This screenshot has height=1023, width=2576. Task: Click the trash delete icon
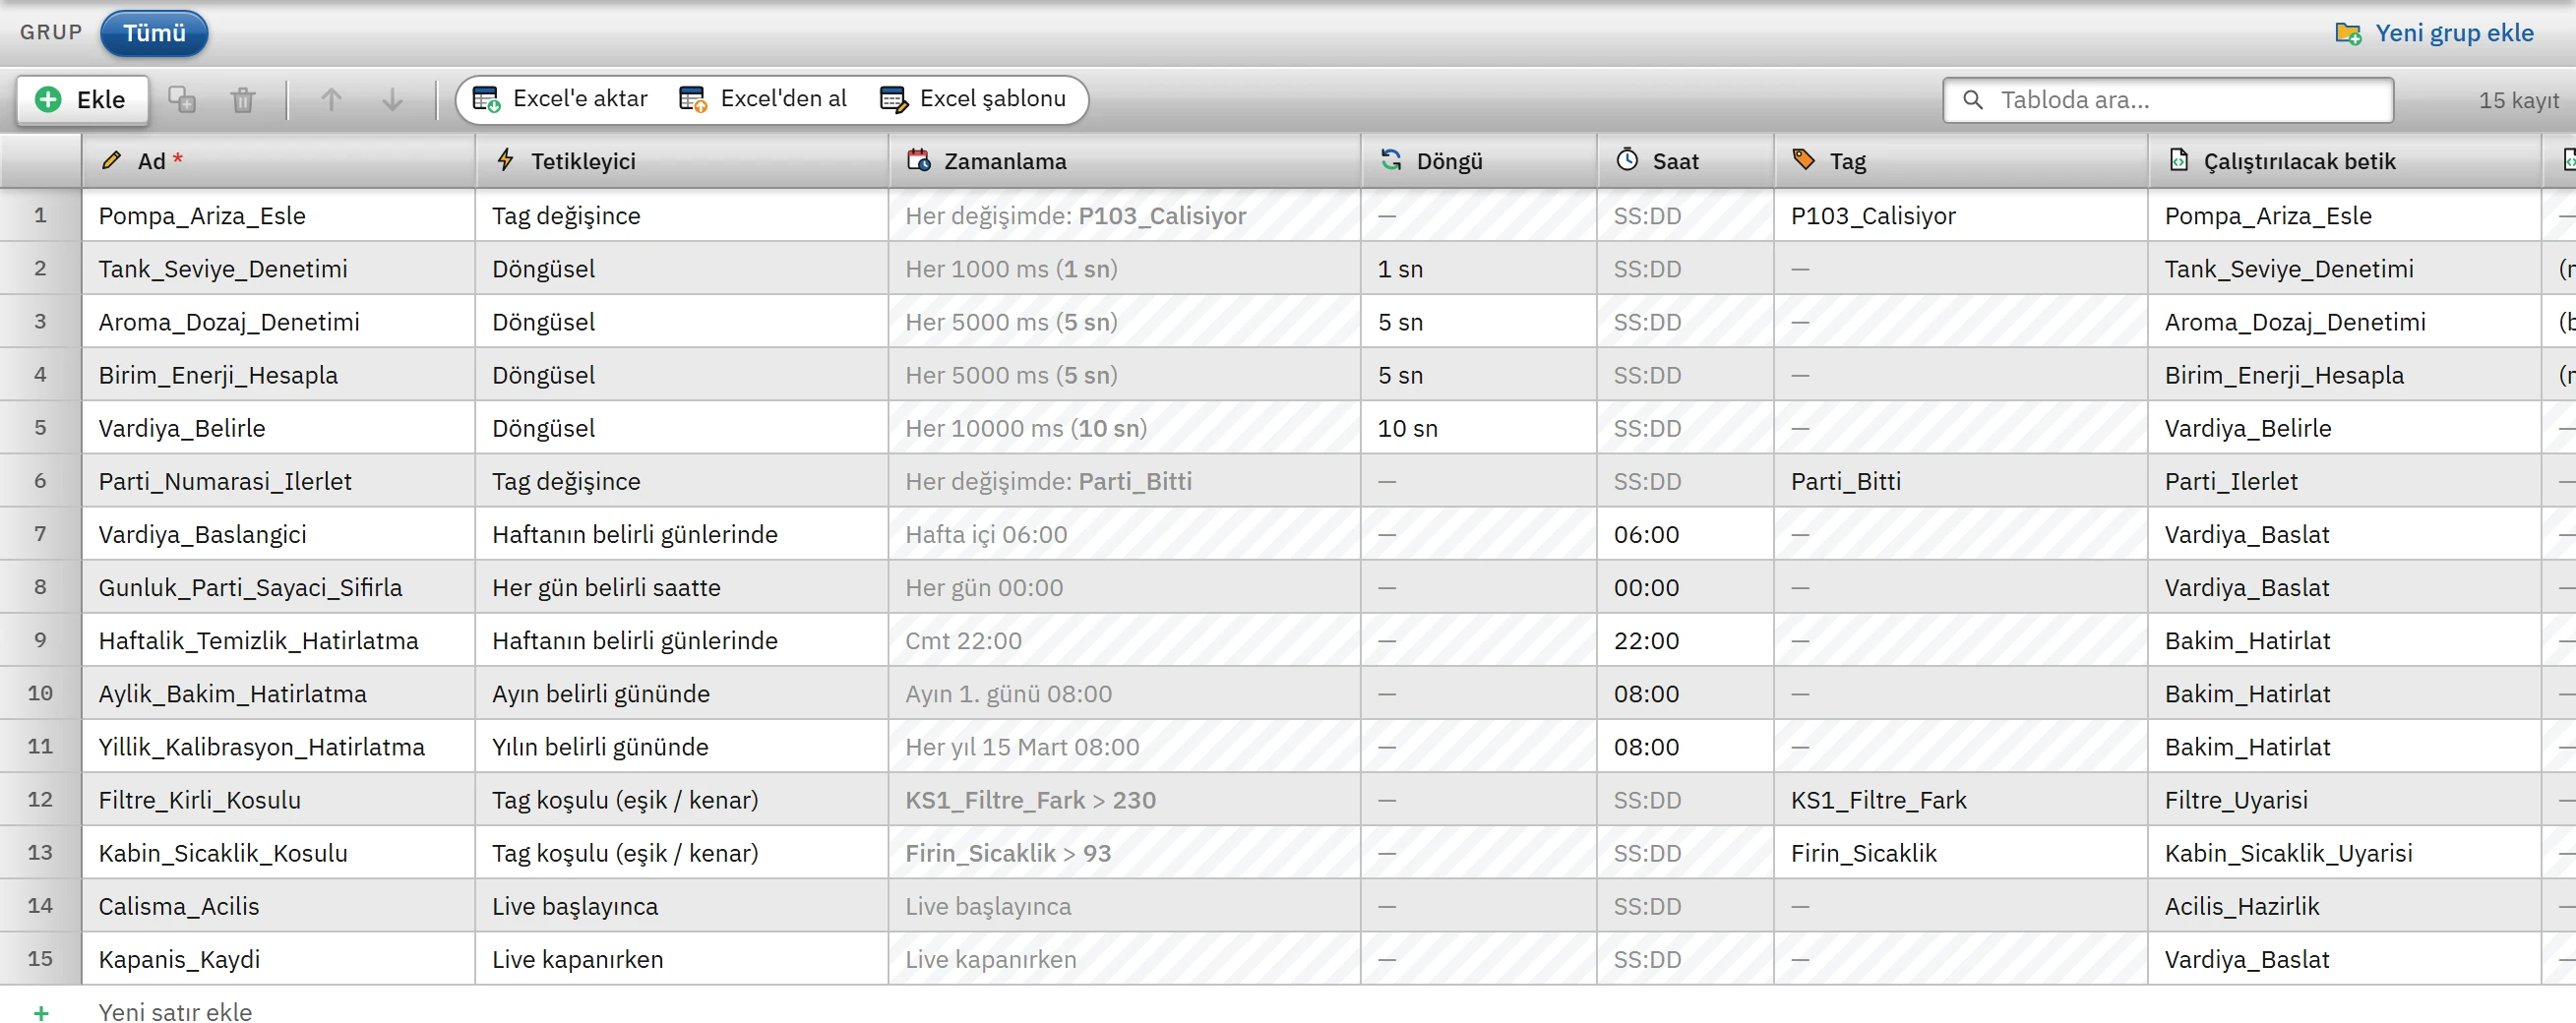click(x=243, y=99)
